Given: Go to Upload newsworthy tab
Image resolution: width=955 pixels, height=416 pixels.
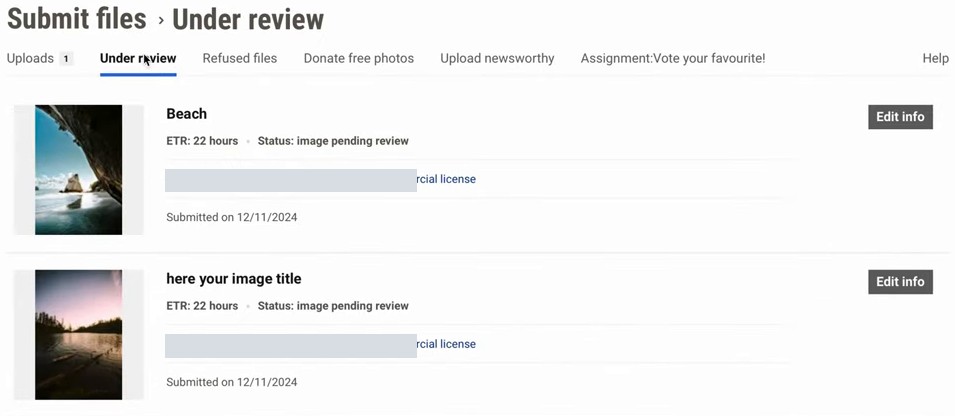Looking at the screenshot, I should pos(497,58).
